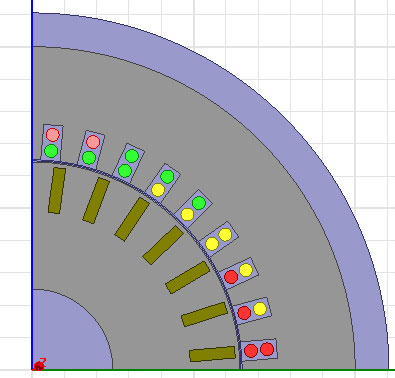Select the green horizontal axis line

point(213,370)
